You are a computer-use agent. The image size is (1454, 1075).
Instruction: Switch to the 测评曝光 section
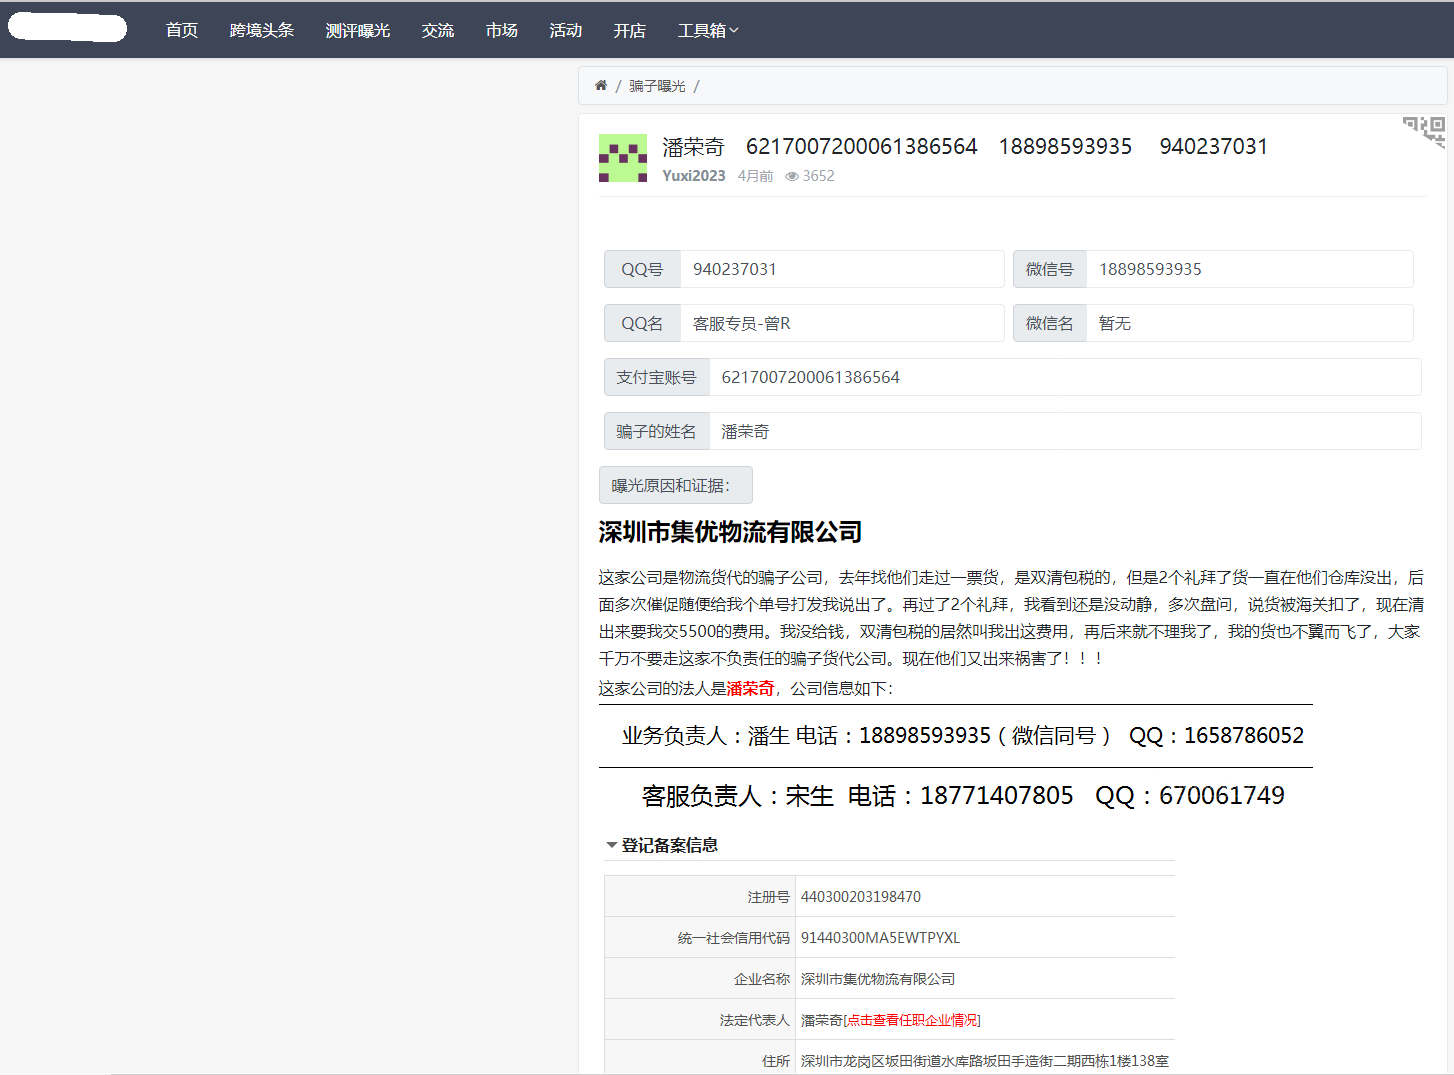(x=358, y=30)
